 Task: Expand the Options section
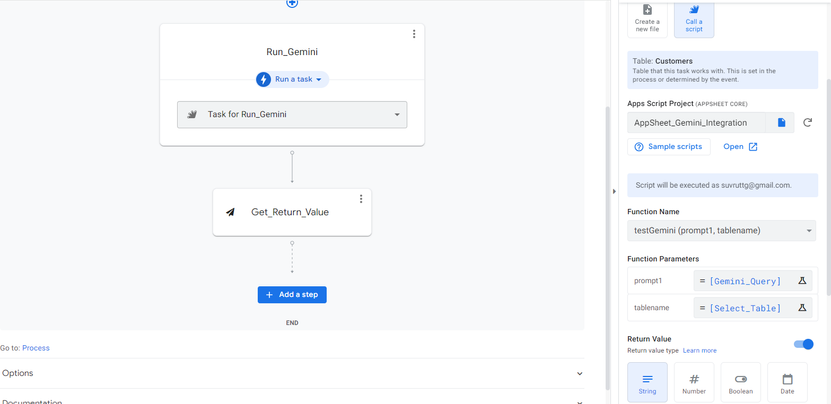[292, 373]
